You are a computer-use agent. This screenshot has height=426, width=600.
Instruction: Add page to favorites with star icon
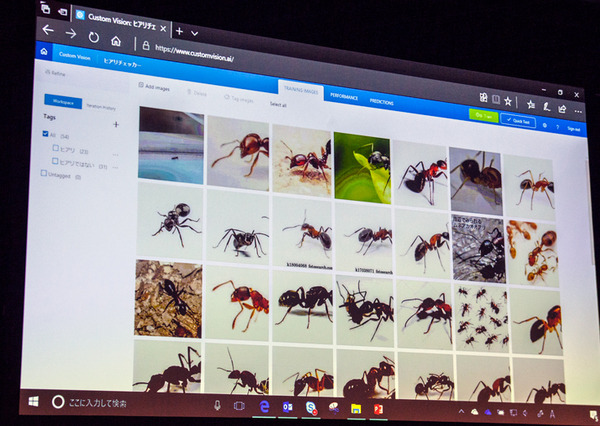pyautogui.click(x=508, y=101)
